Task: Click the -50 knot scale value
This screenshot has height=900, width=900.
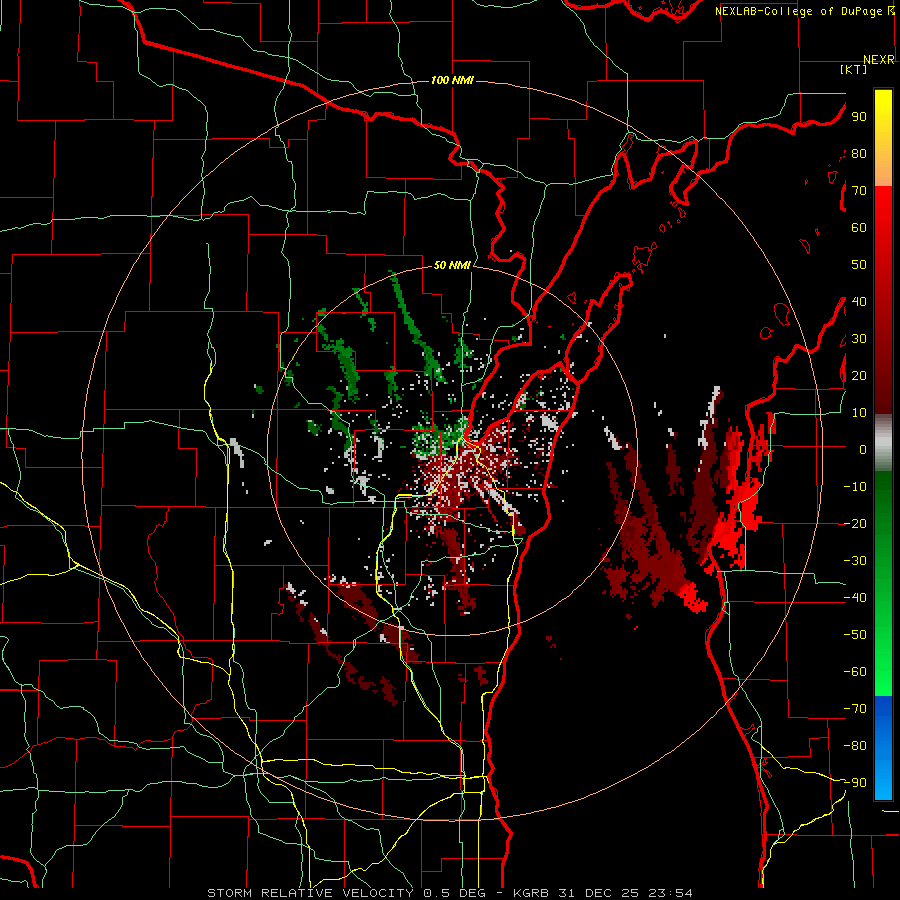Action: pyautogui.click(x=855, y=635)
